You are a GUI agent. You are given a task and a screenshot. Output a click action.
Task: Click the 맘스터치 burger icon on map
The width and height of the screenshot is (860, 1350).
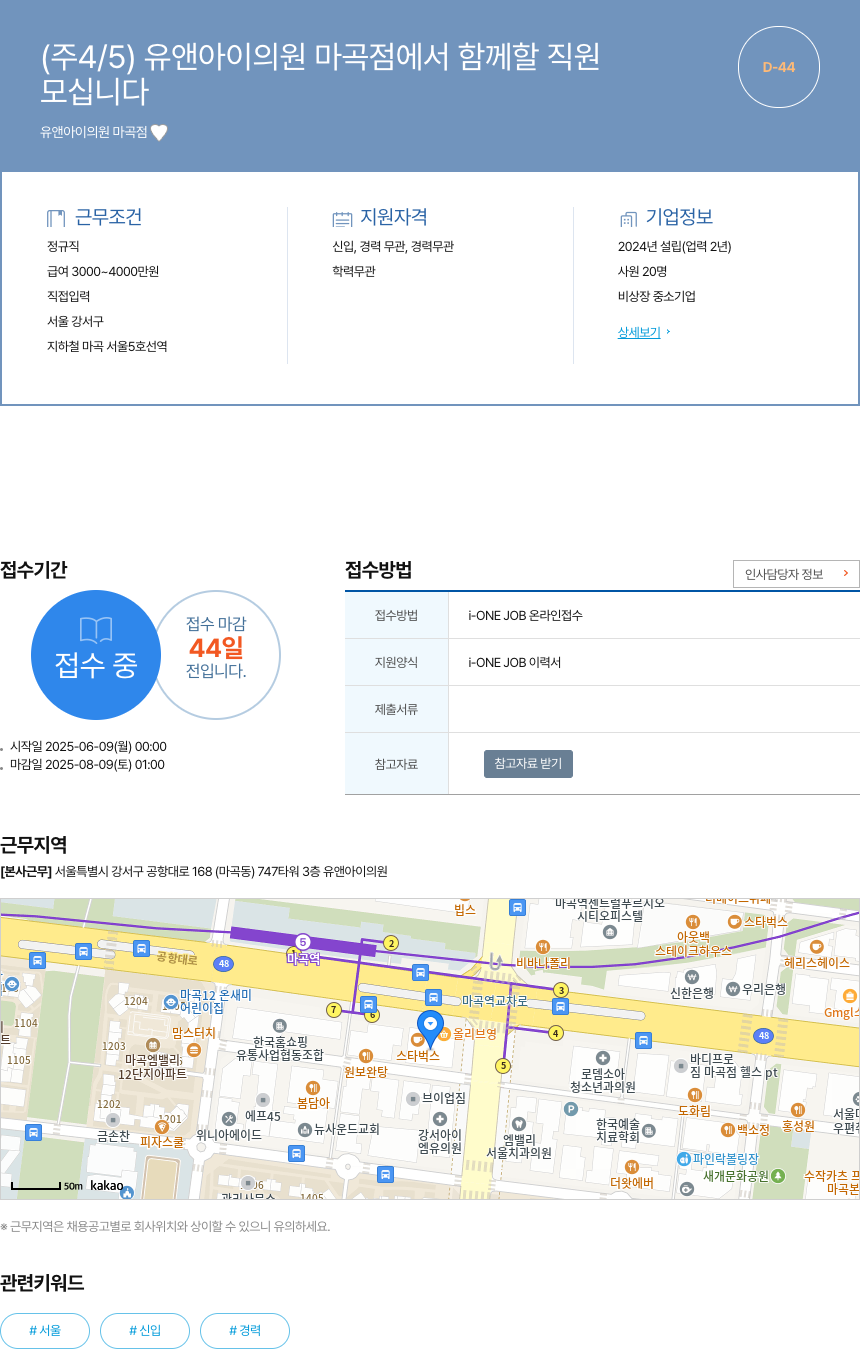coord(194,1049)
